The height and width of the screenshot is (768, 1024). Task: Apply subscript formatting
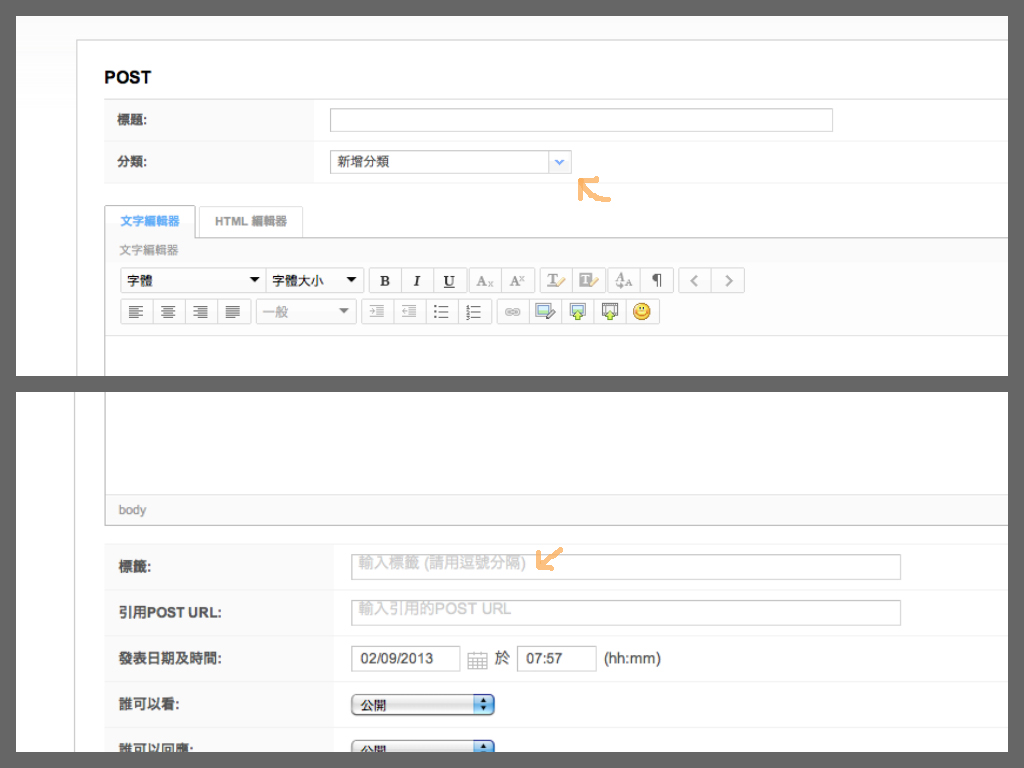pyautogui.click(x=485, y=281)
